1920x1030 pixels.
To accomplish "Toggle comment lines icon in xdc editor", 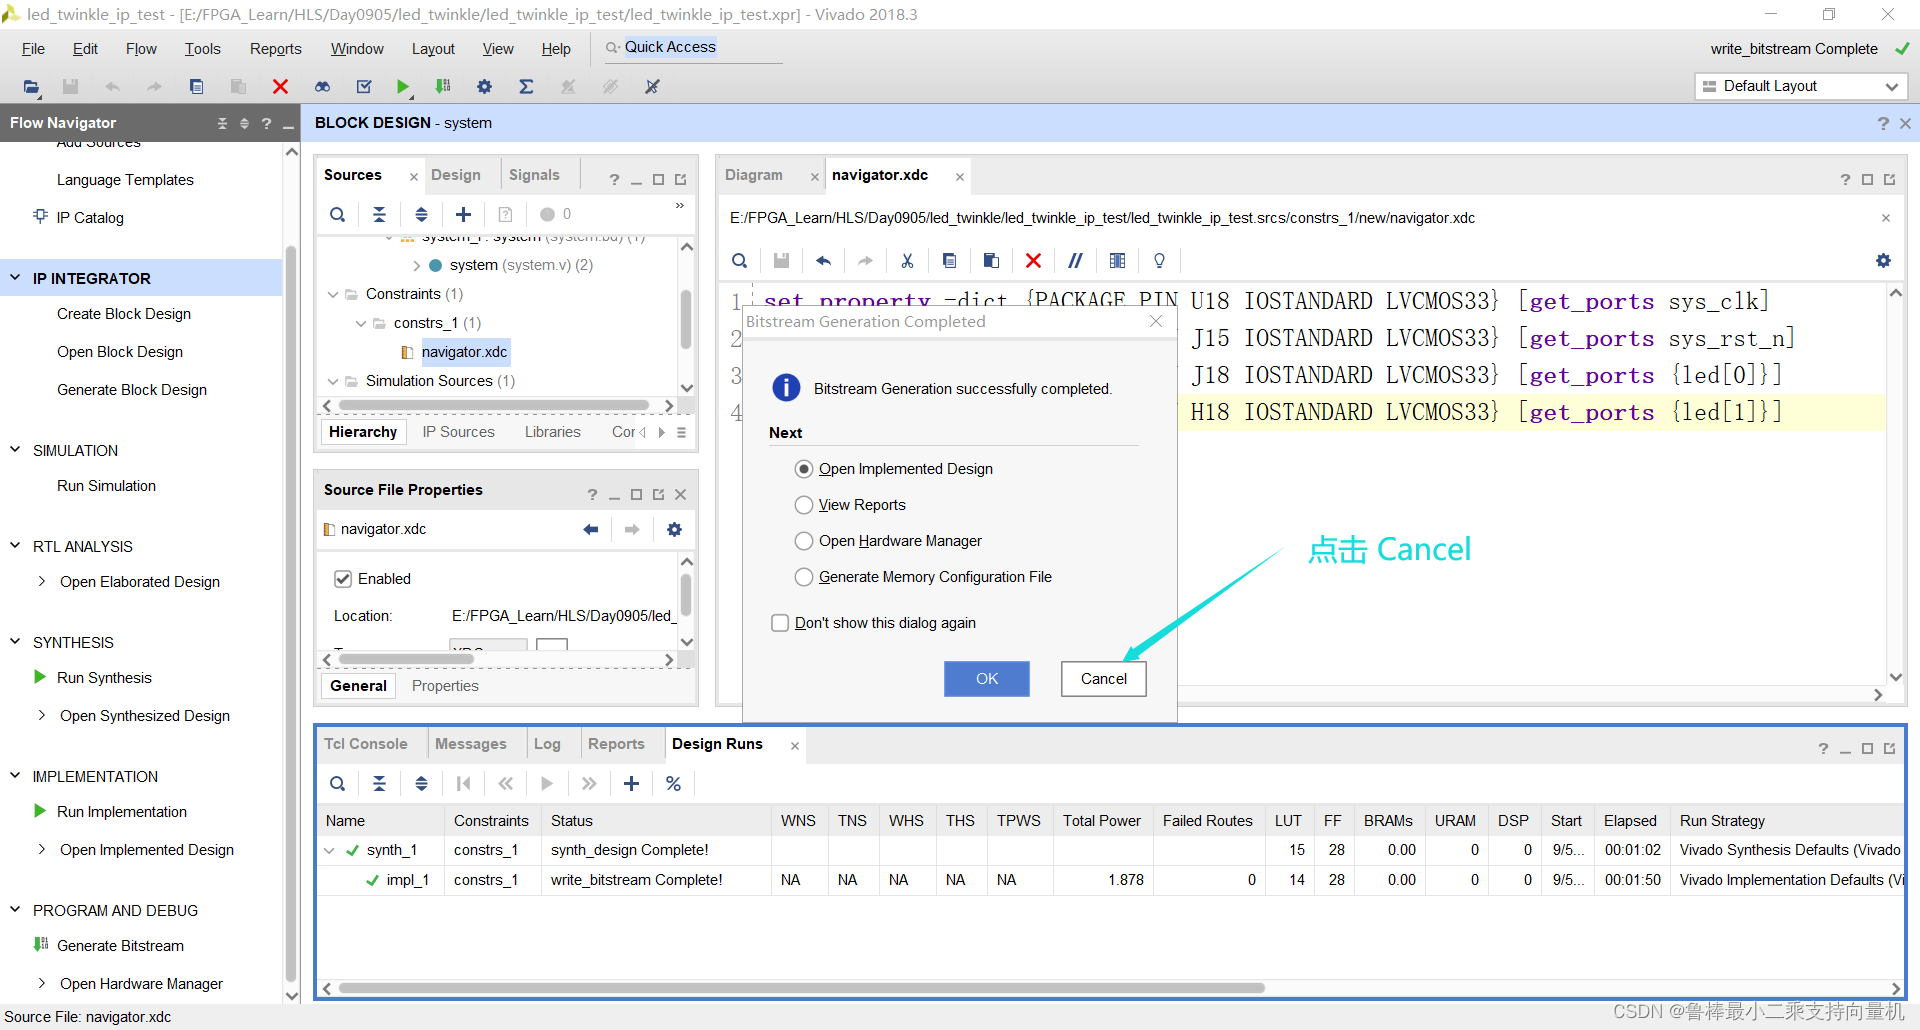I will click(1075, 261).
